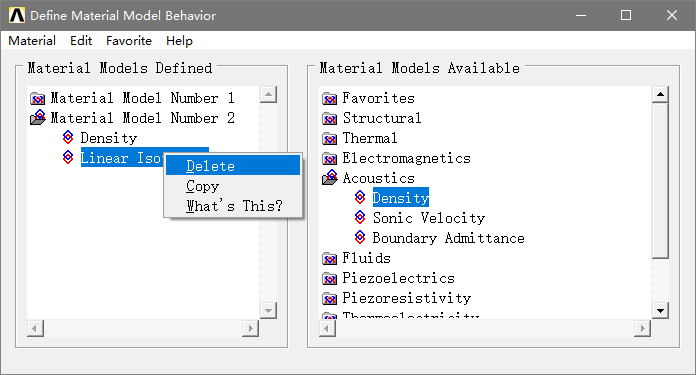The image size is (696, 375).
Task: Click the Boundary Admittance diamond icon
Action: (x=360, y=237)
